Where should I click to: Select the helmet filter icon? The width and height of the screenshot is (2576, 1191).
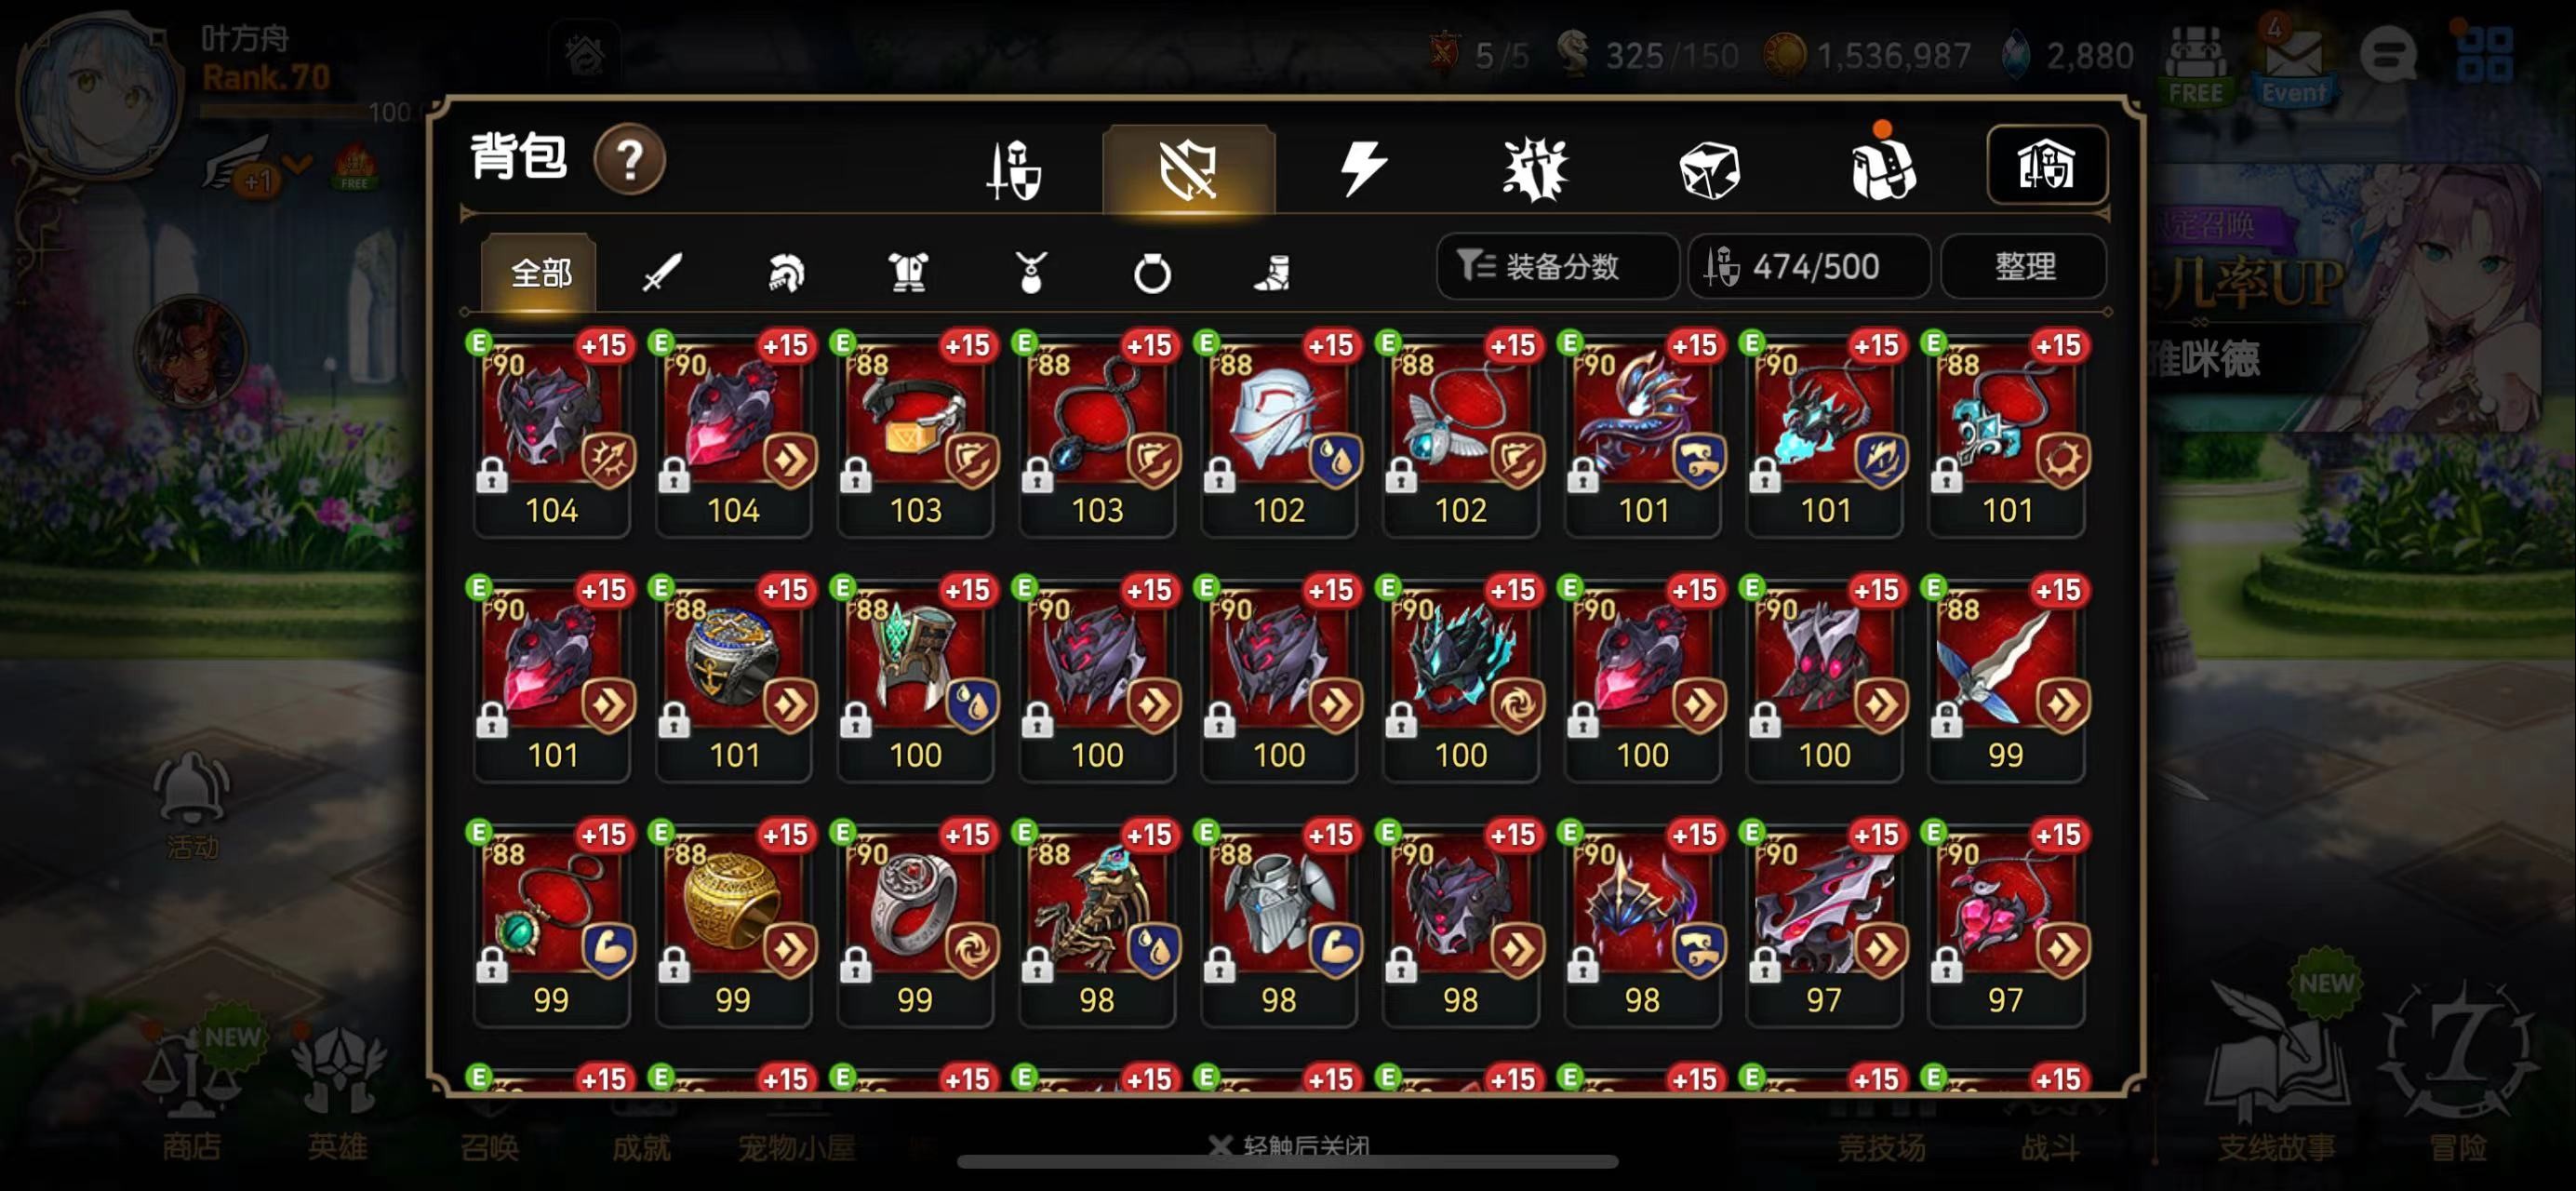pos(785,272)
